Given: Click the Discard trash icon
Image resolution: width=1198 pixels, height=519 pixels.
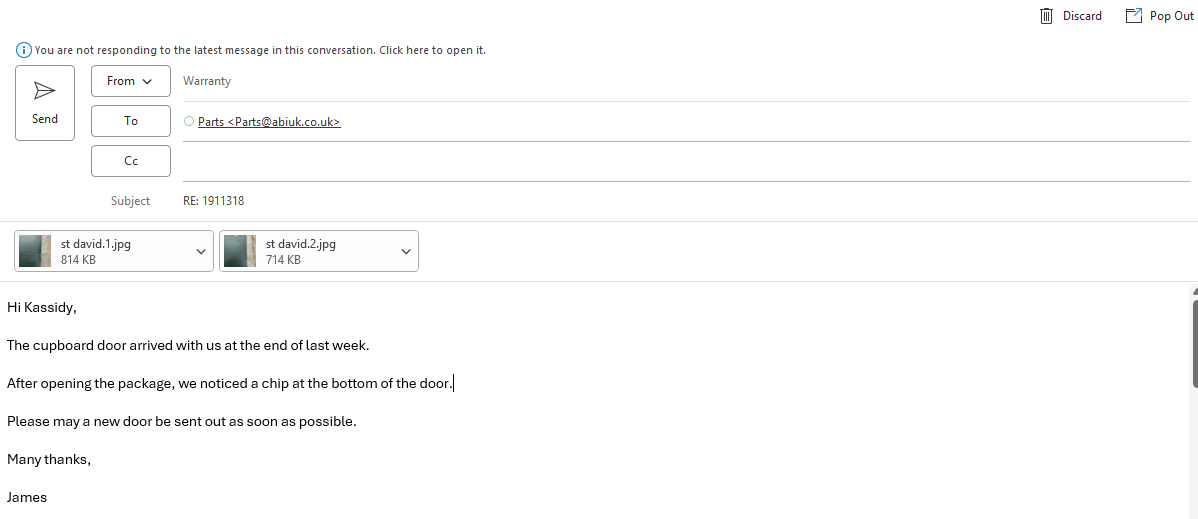Looking at the screenshot, I should pos(1047,16).
